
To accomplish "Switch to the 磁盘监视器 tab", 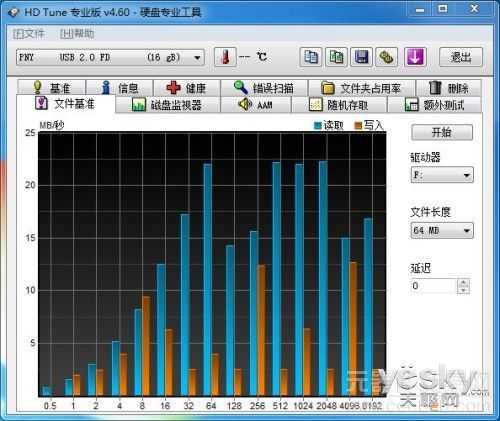I will [x=168, y=105].
